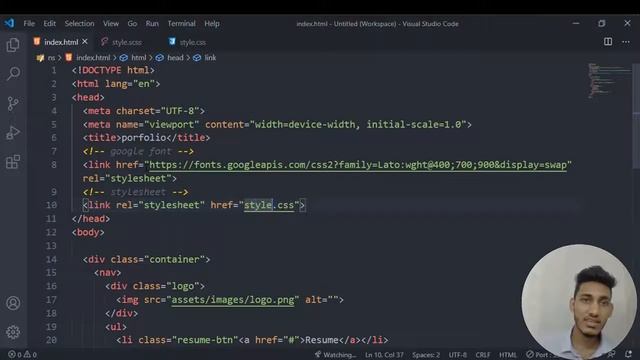Click the body tag on line 12
This screenshot has height=360, width=640.
pyautogui.click(x=88, y=232)
